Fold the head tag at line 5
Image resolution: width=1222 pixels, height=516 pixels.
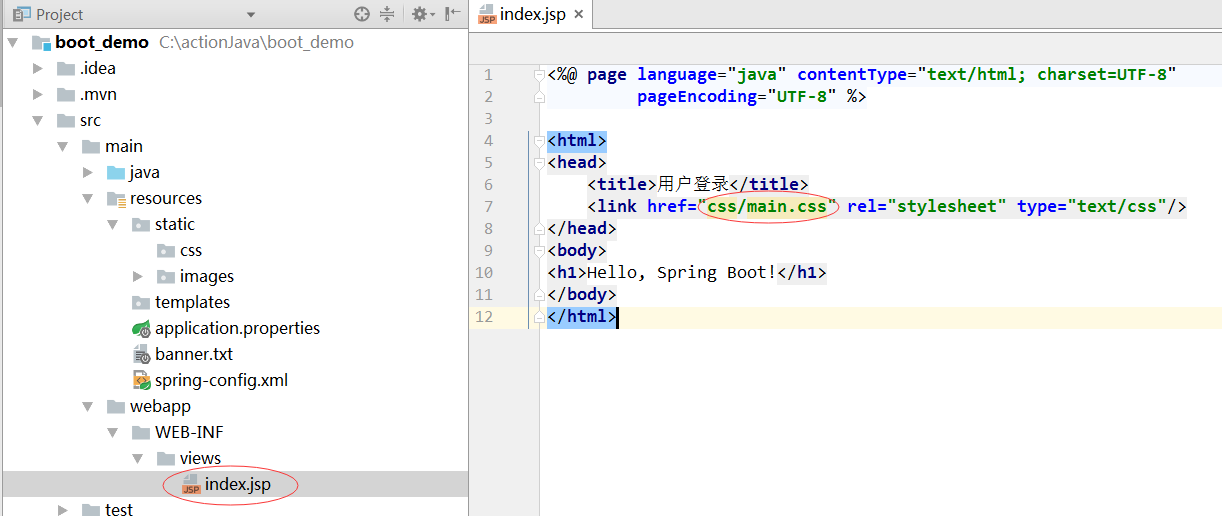coord(539,163)
